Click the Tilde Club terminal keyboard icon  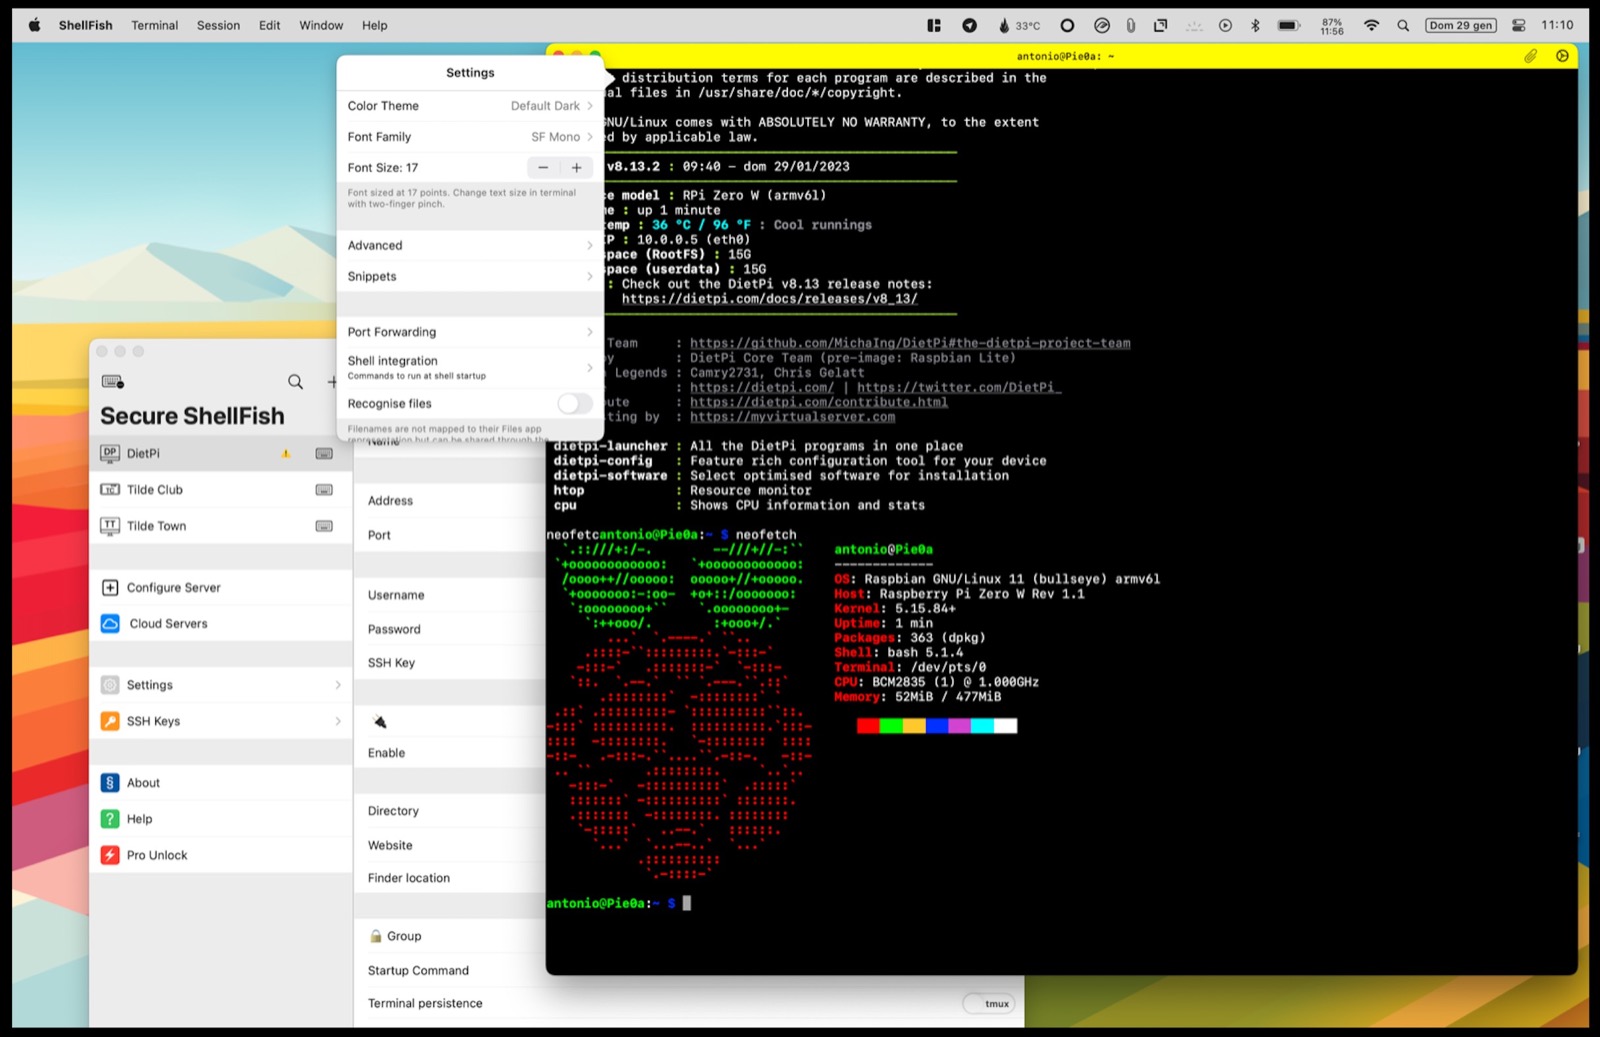324,490
